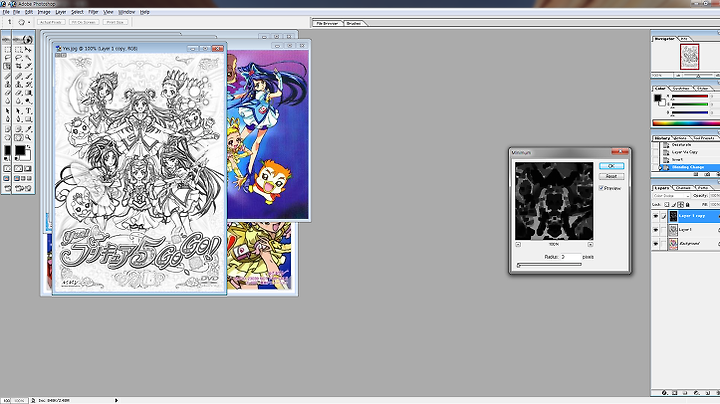Zoom in the Minimum dialog preview

(x=591, y=244)
